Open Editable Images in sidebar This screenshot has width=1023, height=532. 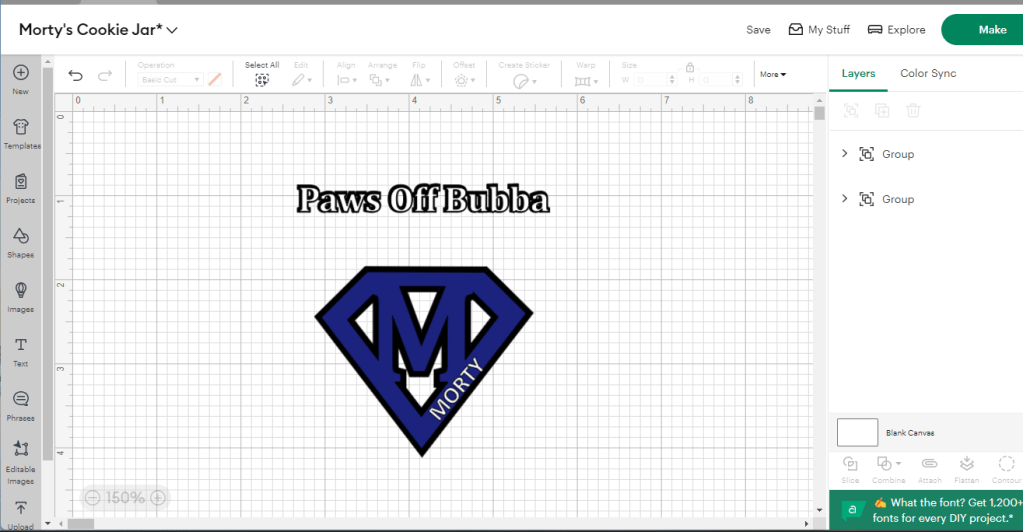pyautogui.click(x=20, y=460)
